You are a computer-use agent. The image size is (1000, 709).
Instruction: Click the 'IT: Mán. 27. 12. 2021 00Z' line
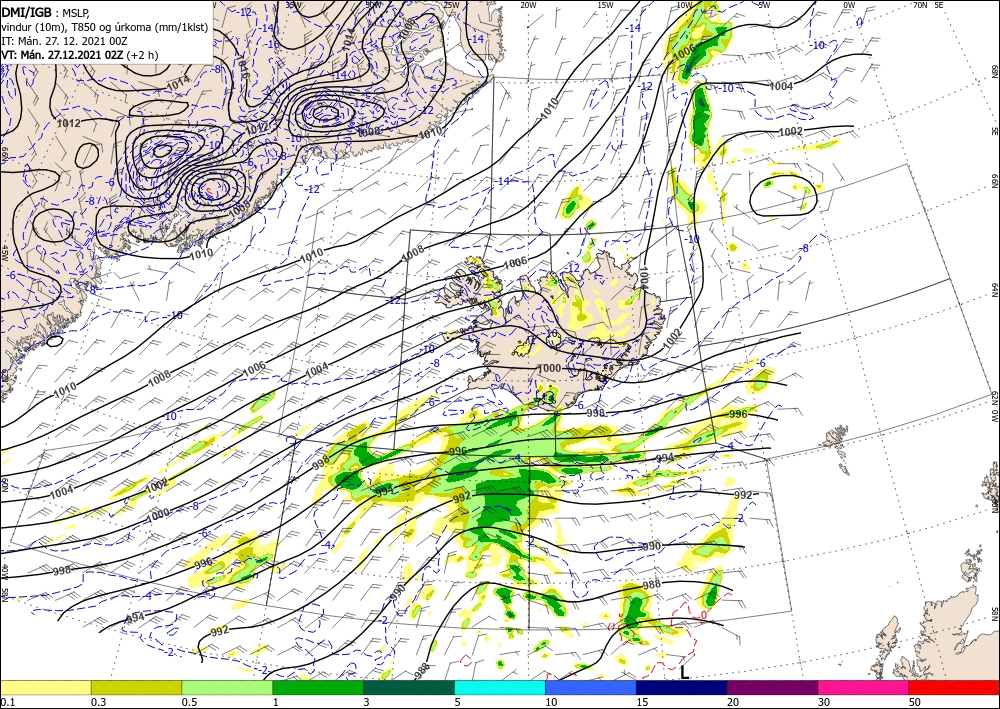(x=64, y=41)
